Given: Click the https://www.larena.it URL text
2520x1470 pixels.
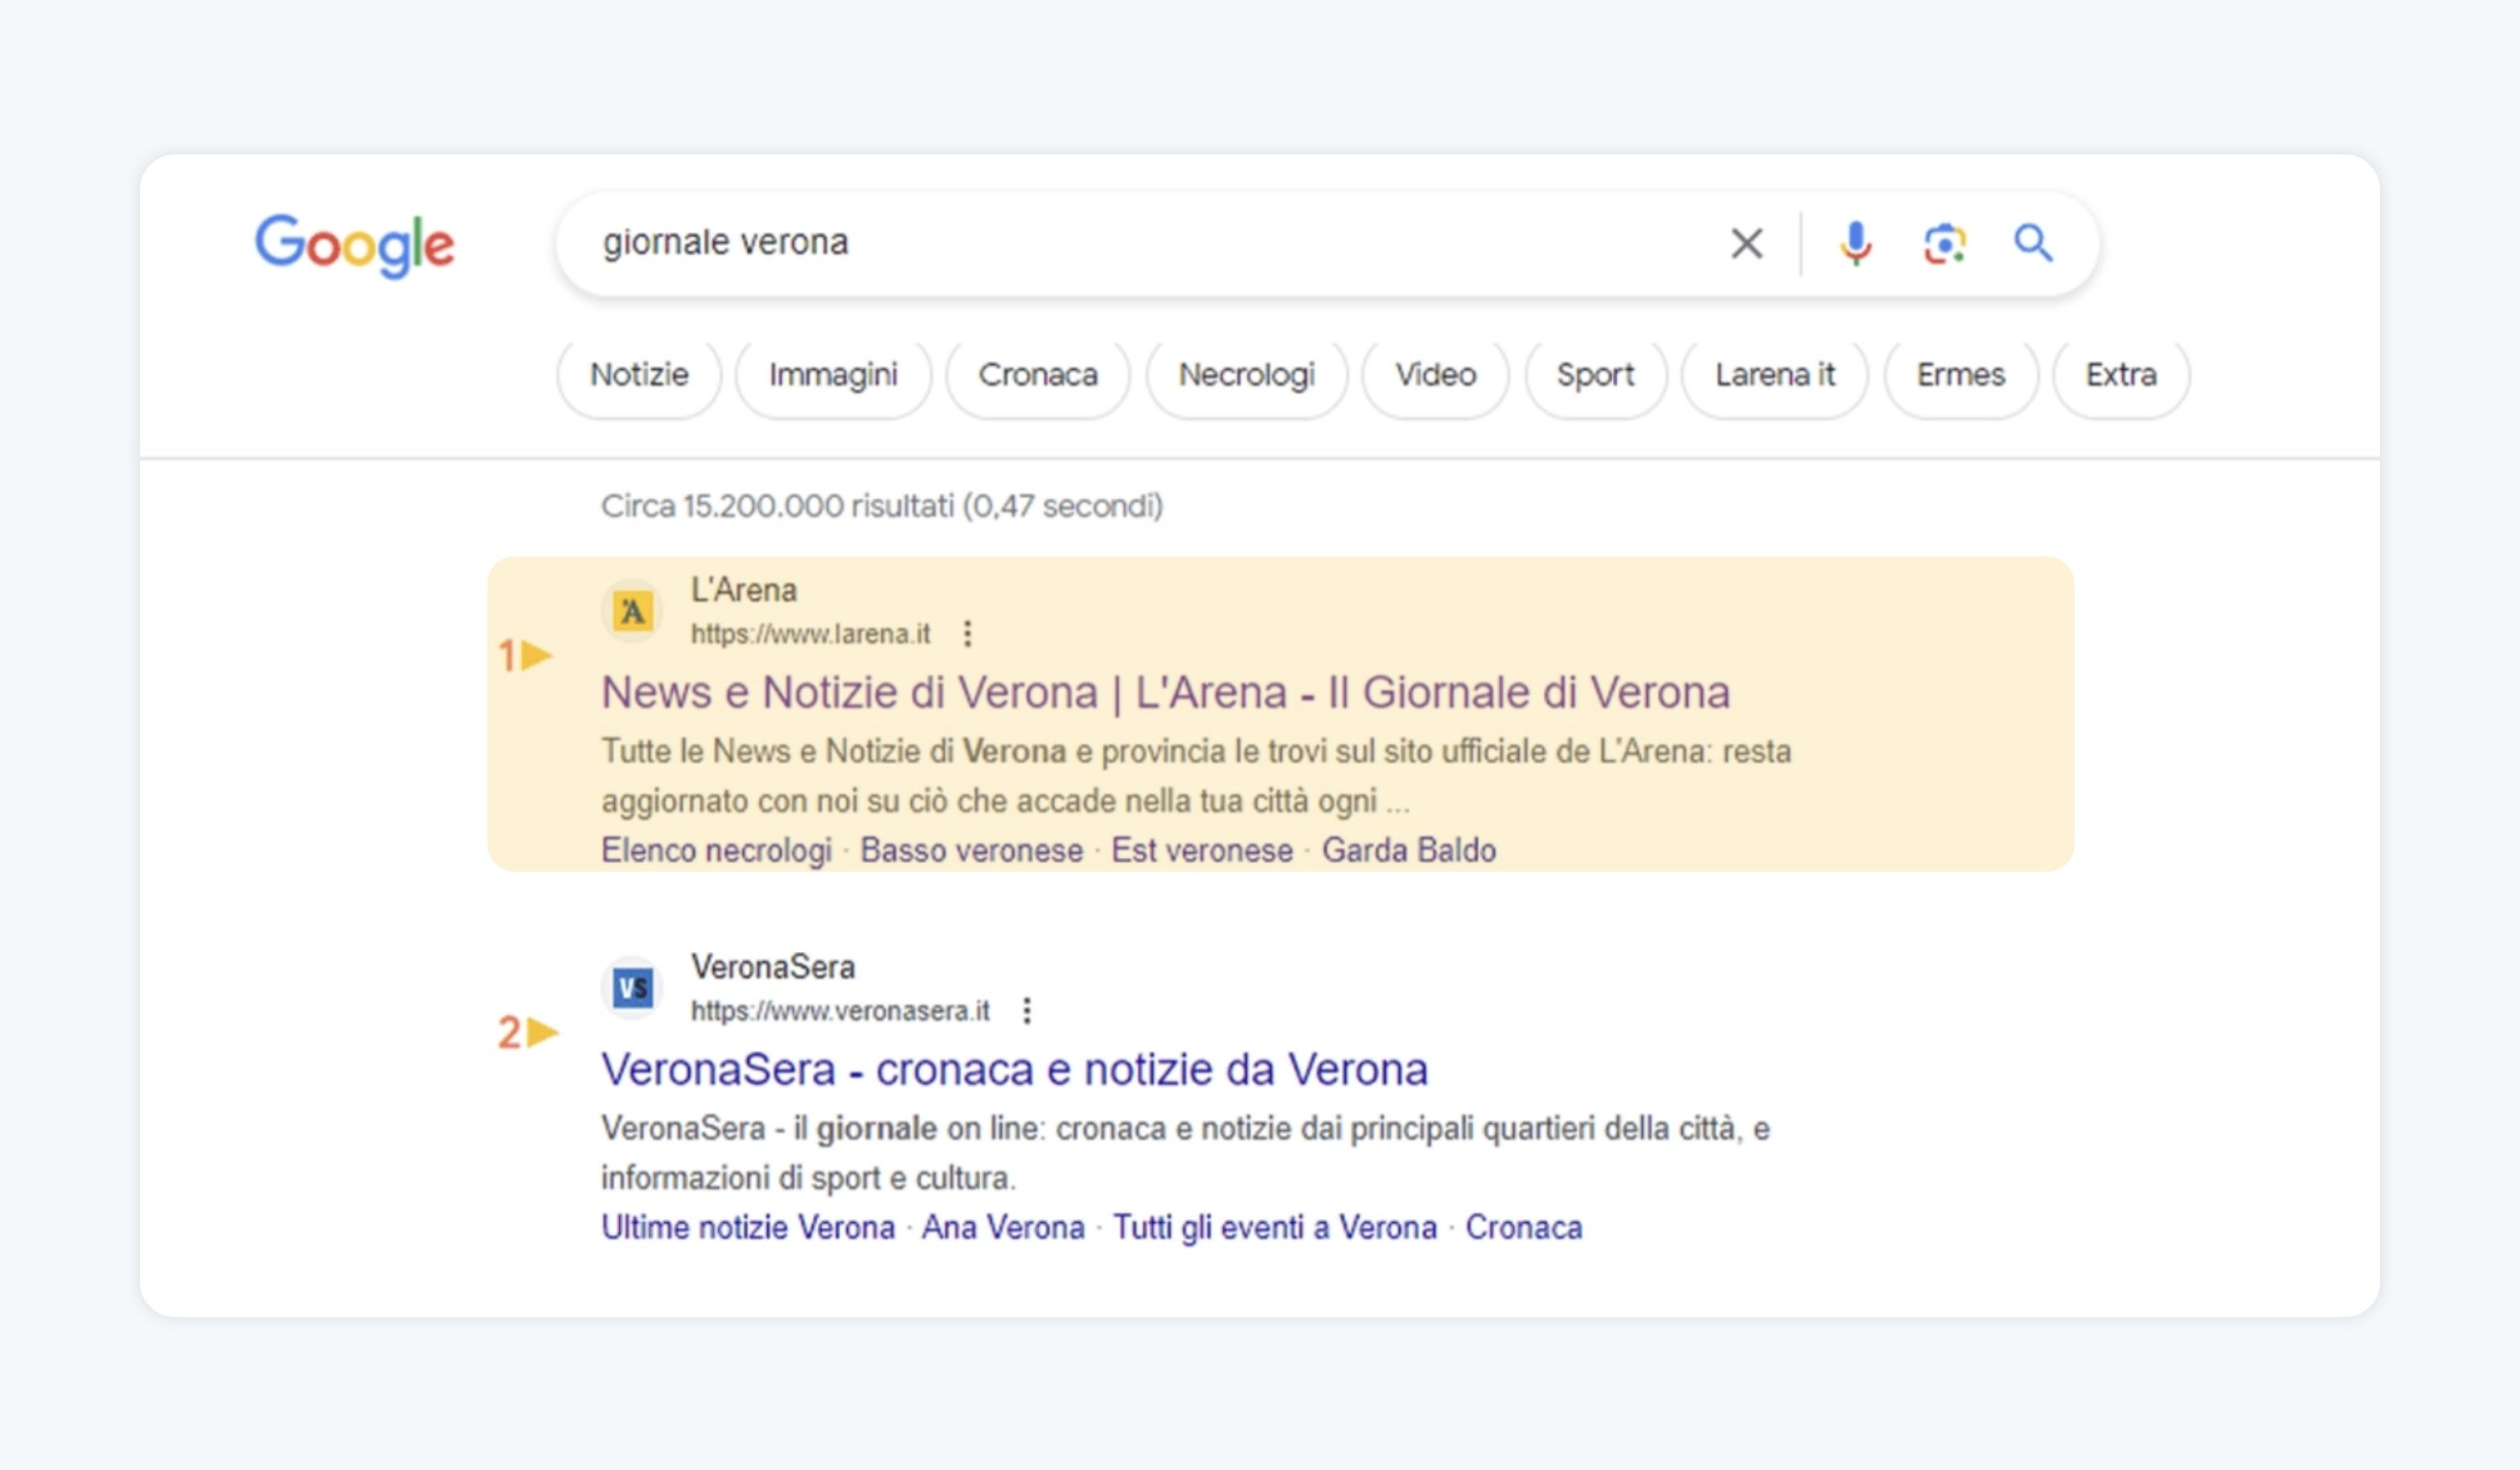Looking at the screenshot, I should click(810, 634).
